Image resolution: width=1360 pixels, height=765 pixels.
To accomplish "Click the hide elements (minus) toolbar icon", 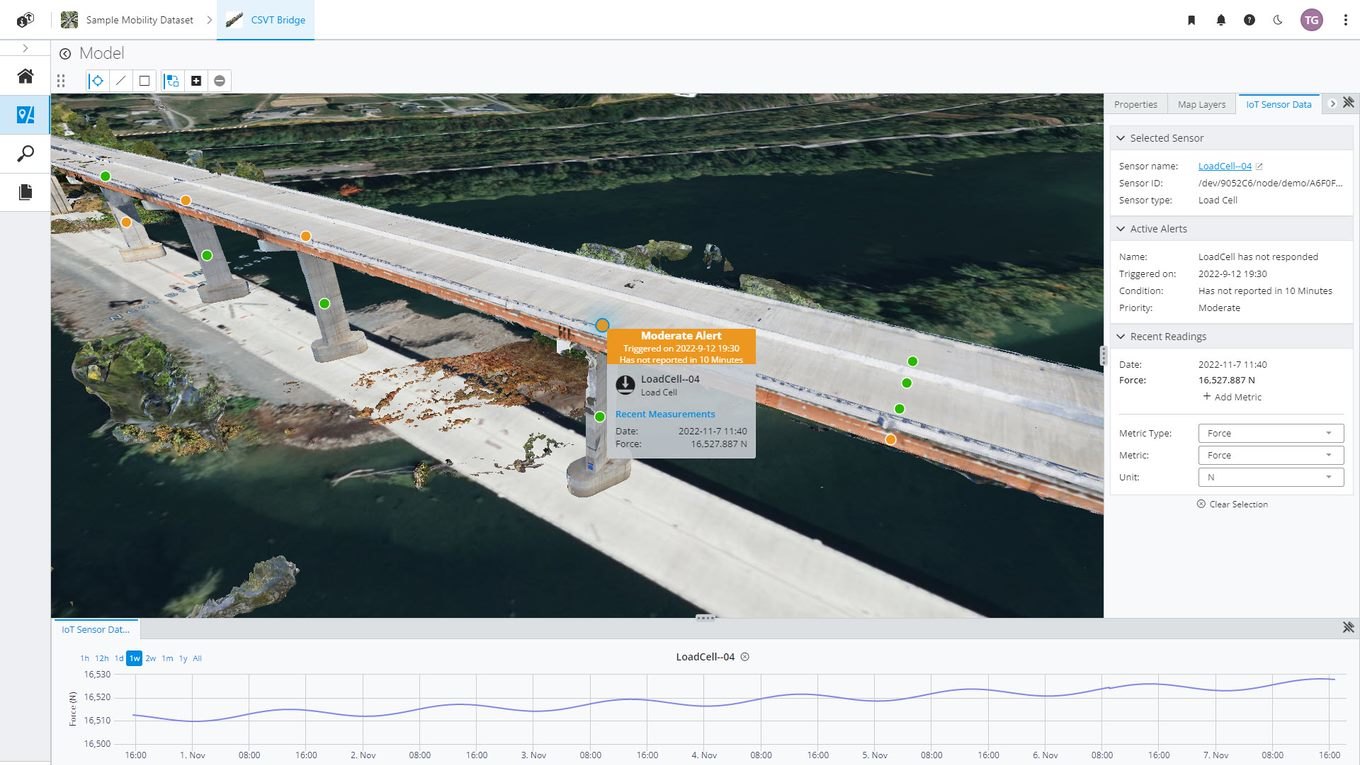I will pos(219,80).
